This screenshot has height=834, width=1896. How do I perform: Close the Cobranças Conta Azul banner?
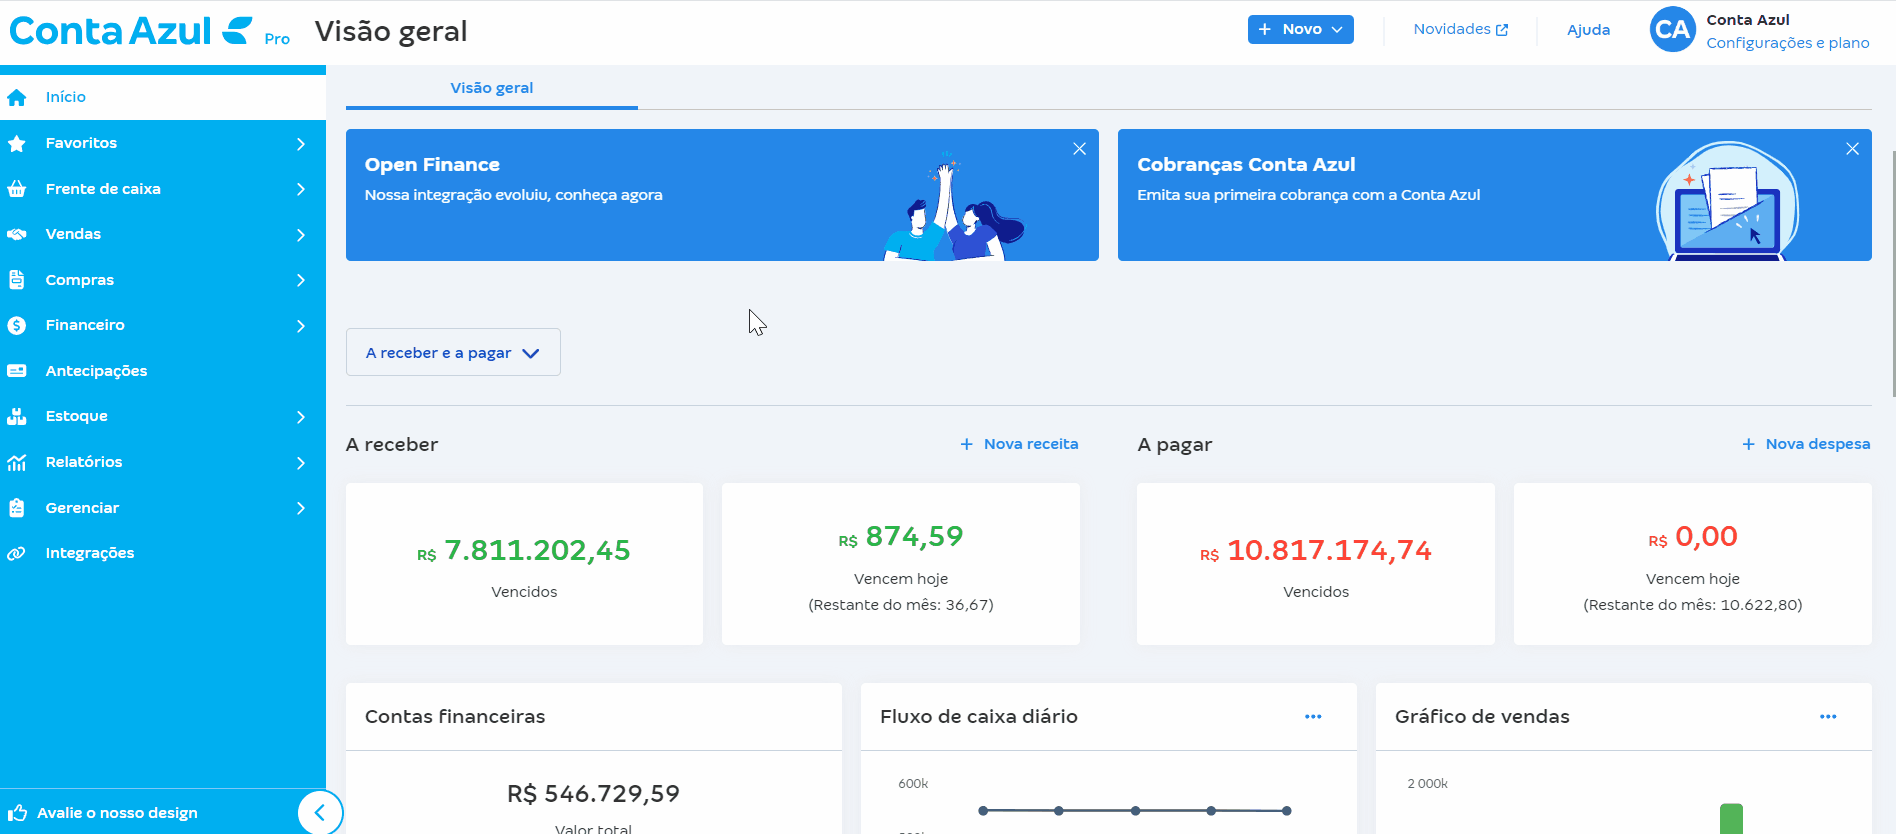pyautogui.click(x=1852, y=149)
